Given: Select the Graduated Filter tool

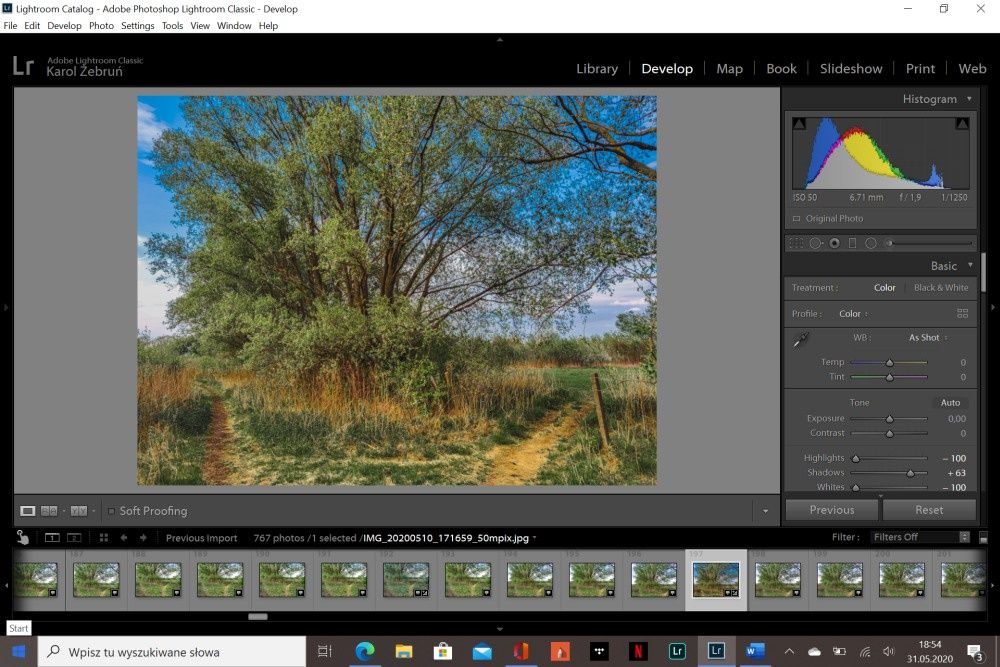Looking at the screenshot, I should point(852,243).
